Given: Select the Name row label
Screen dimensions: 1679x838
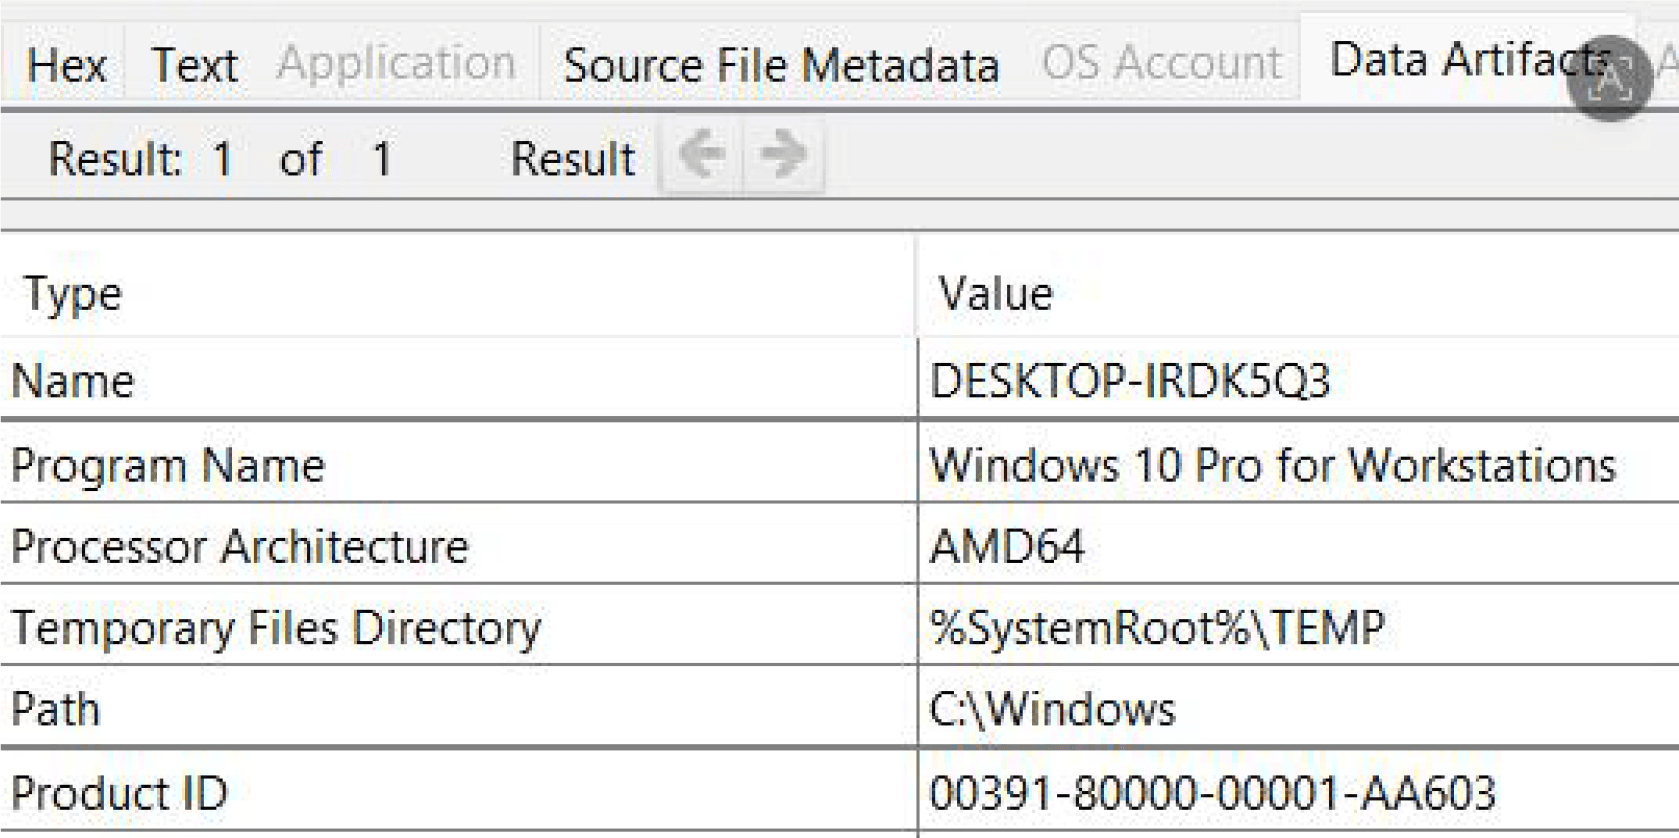Looking at the screenshot, I should [x=72, y=381].
